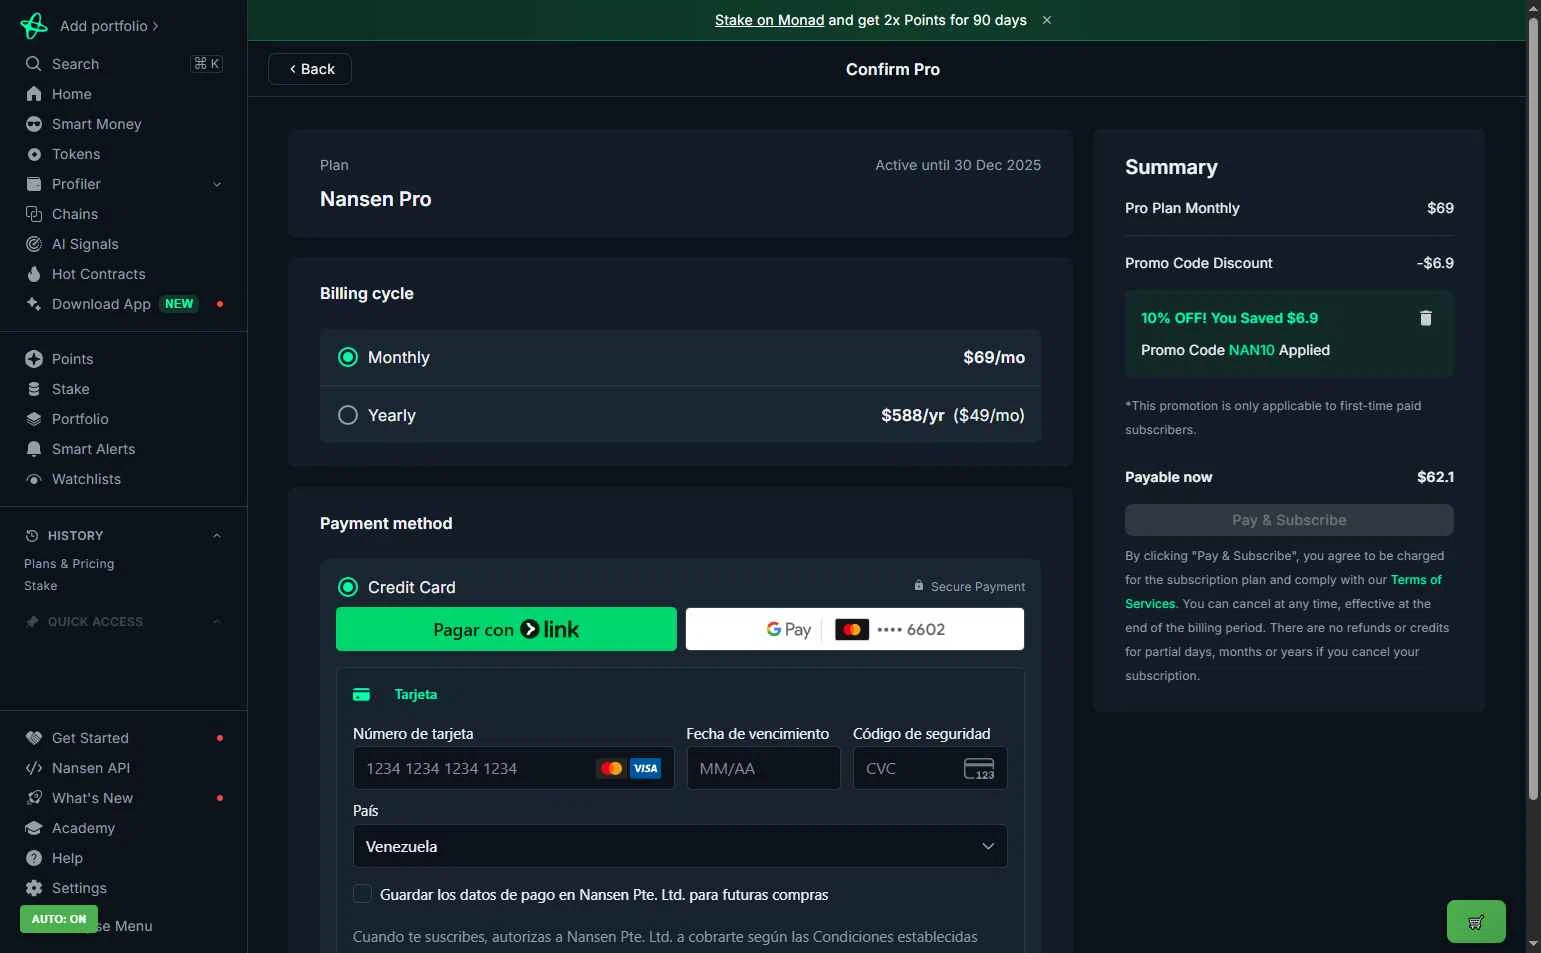Open Chains sidebar icon
The height and width of the screenshot is (953, 1541).
[x=34, y=214]
